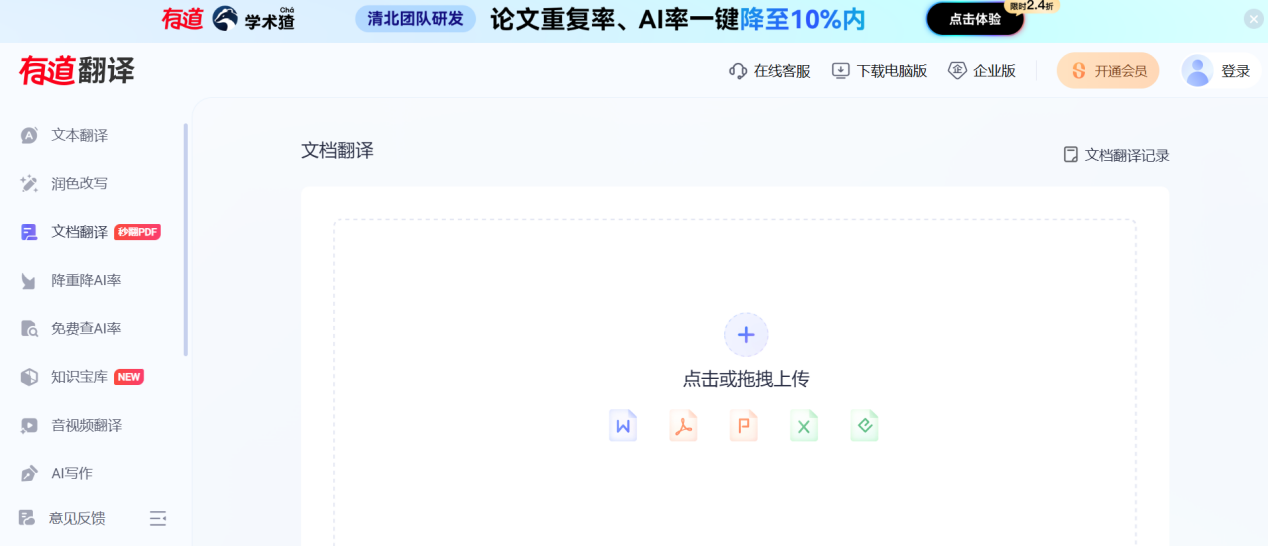1268x546 pixels.
Task: Click the Word file type icon
Action: click(623, 426)
